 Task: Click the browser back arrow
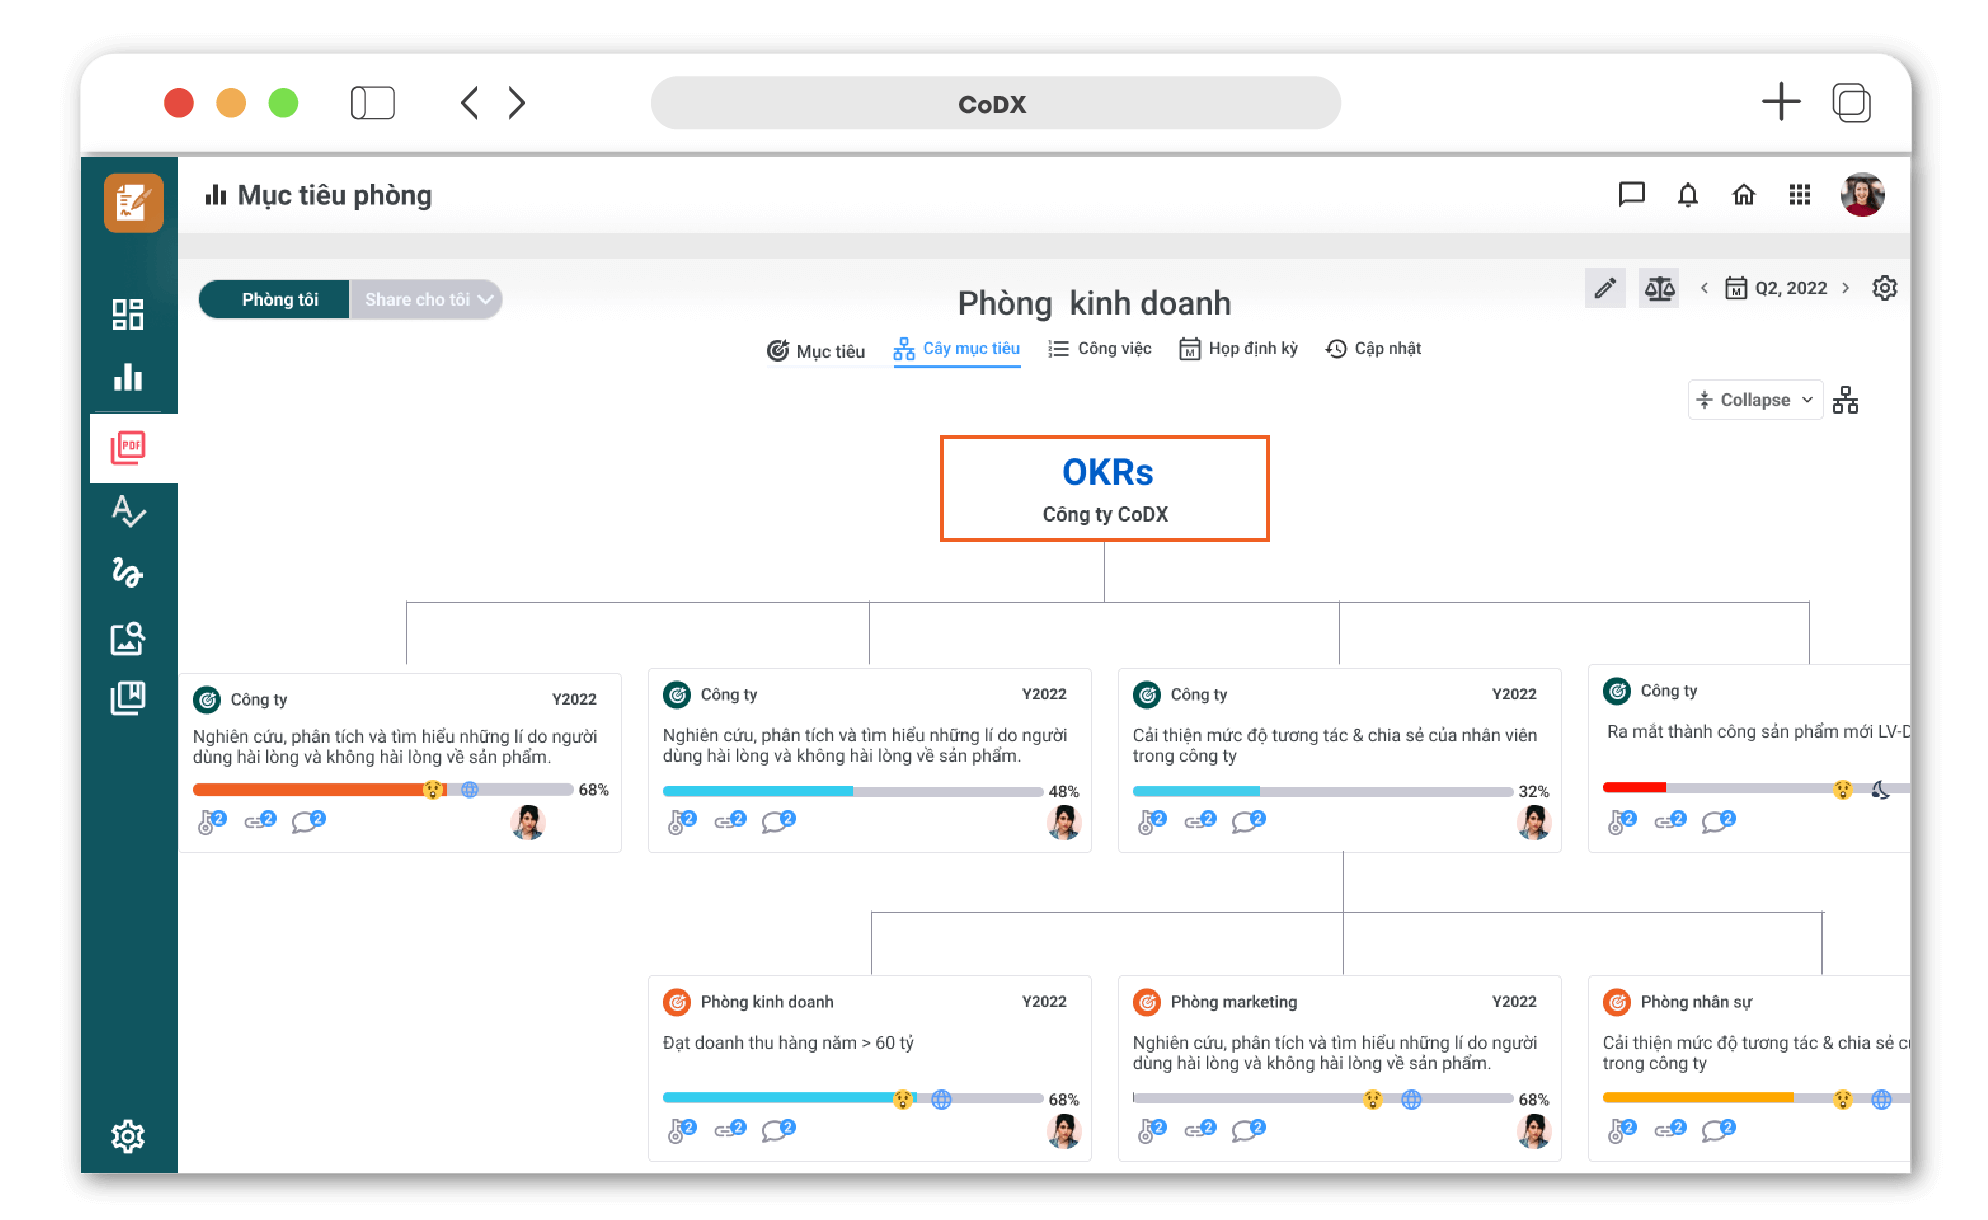470,102
